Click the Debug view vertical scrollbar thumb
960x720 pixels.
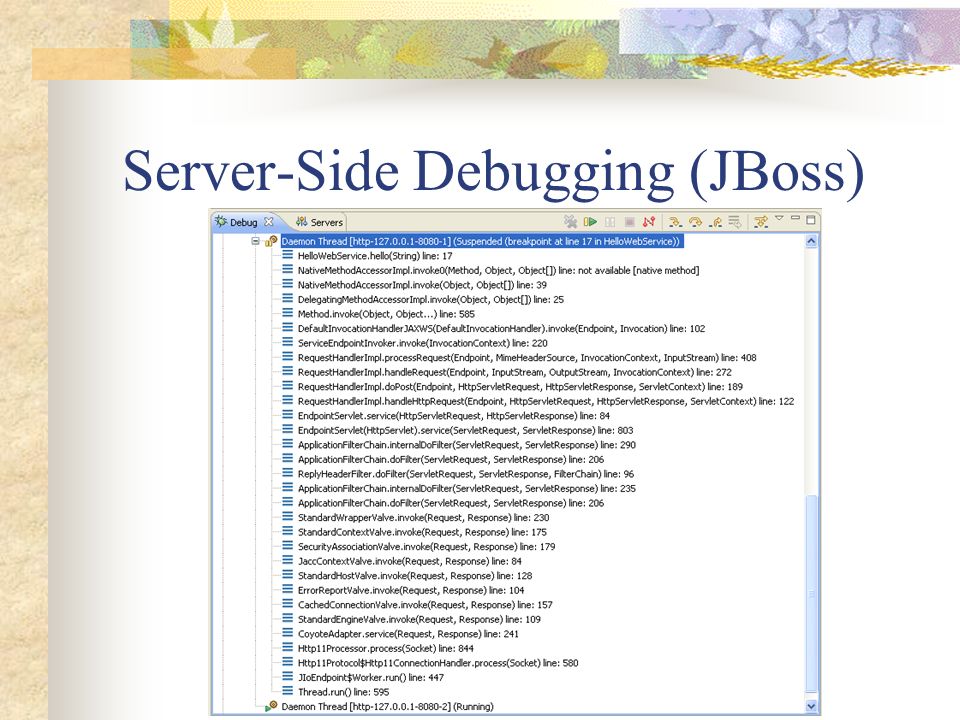[811, 594]
